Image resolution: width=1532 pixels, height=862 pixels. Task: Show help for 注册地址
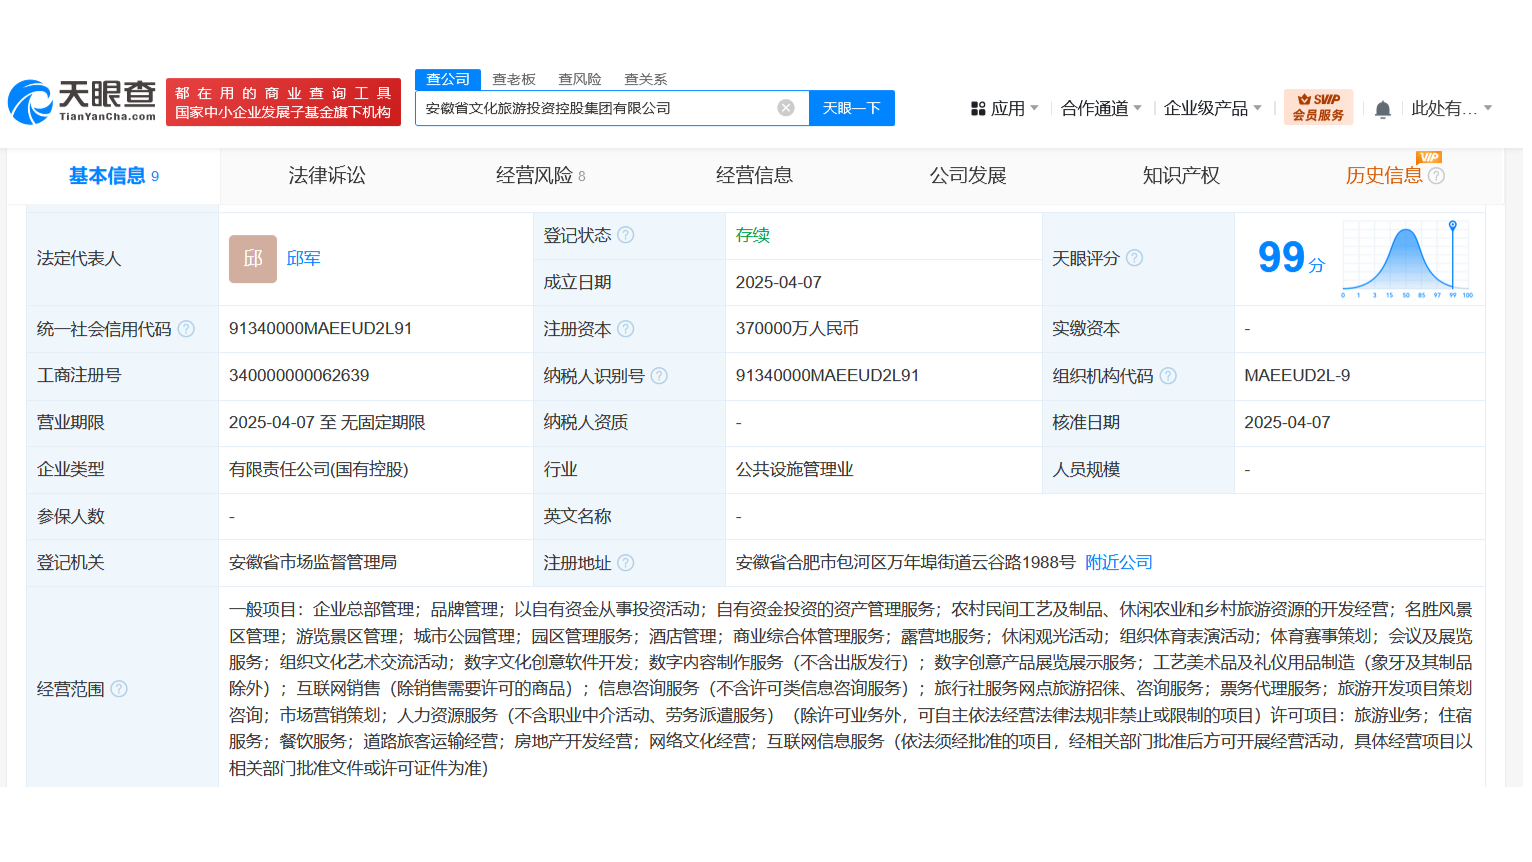point(625,563)
